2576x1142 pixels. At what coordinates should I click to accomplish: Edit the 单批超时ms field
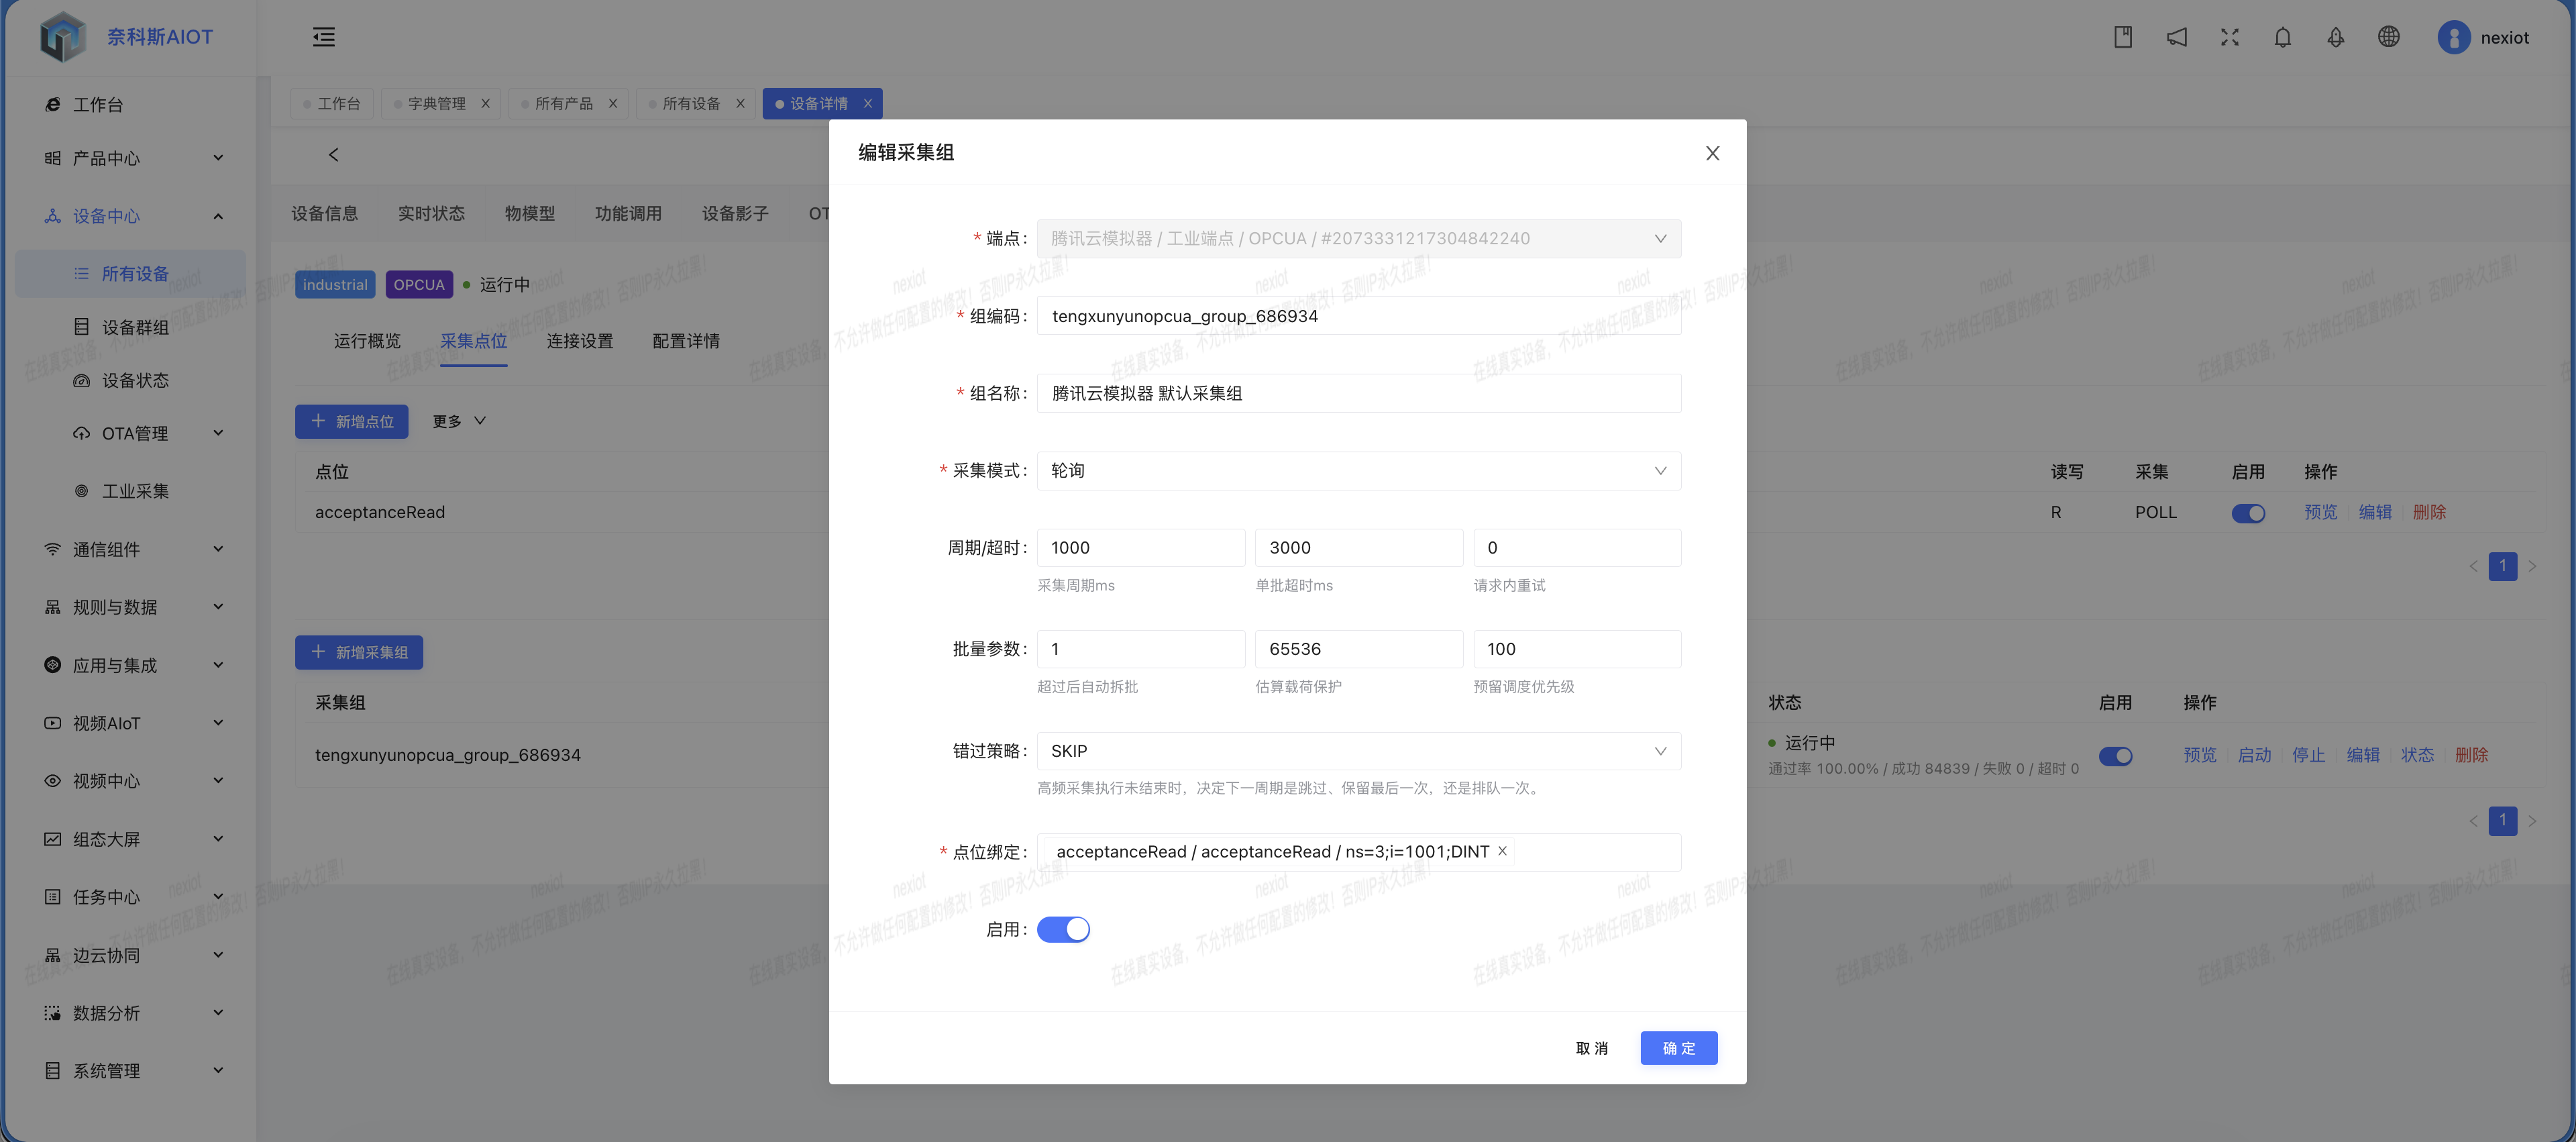1358,548
